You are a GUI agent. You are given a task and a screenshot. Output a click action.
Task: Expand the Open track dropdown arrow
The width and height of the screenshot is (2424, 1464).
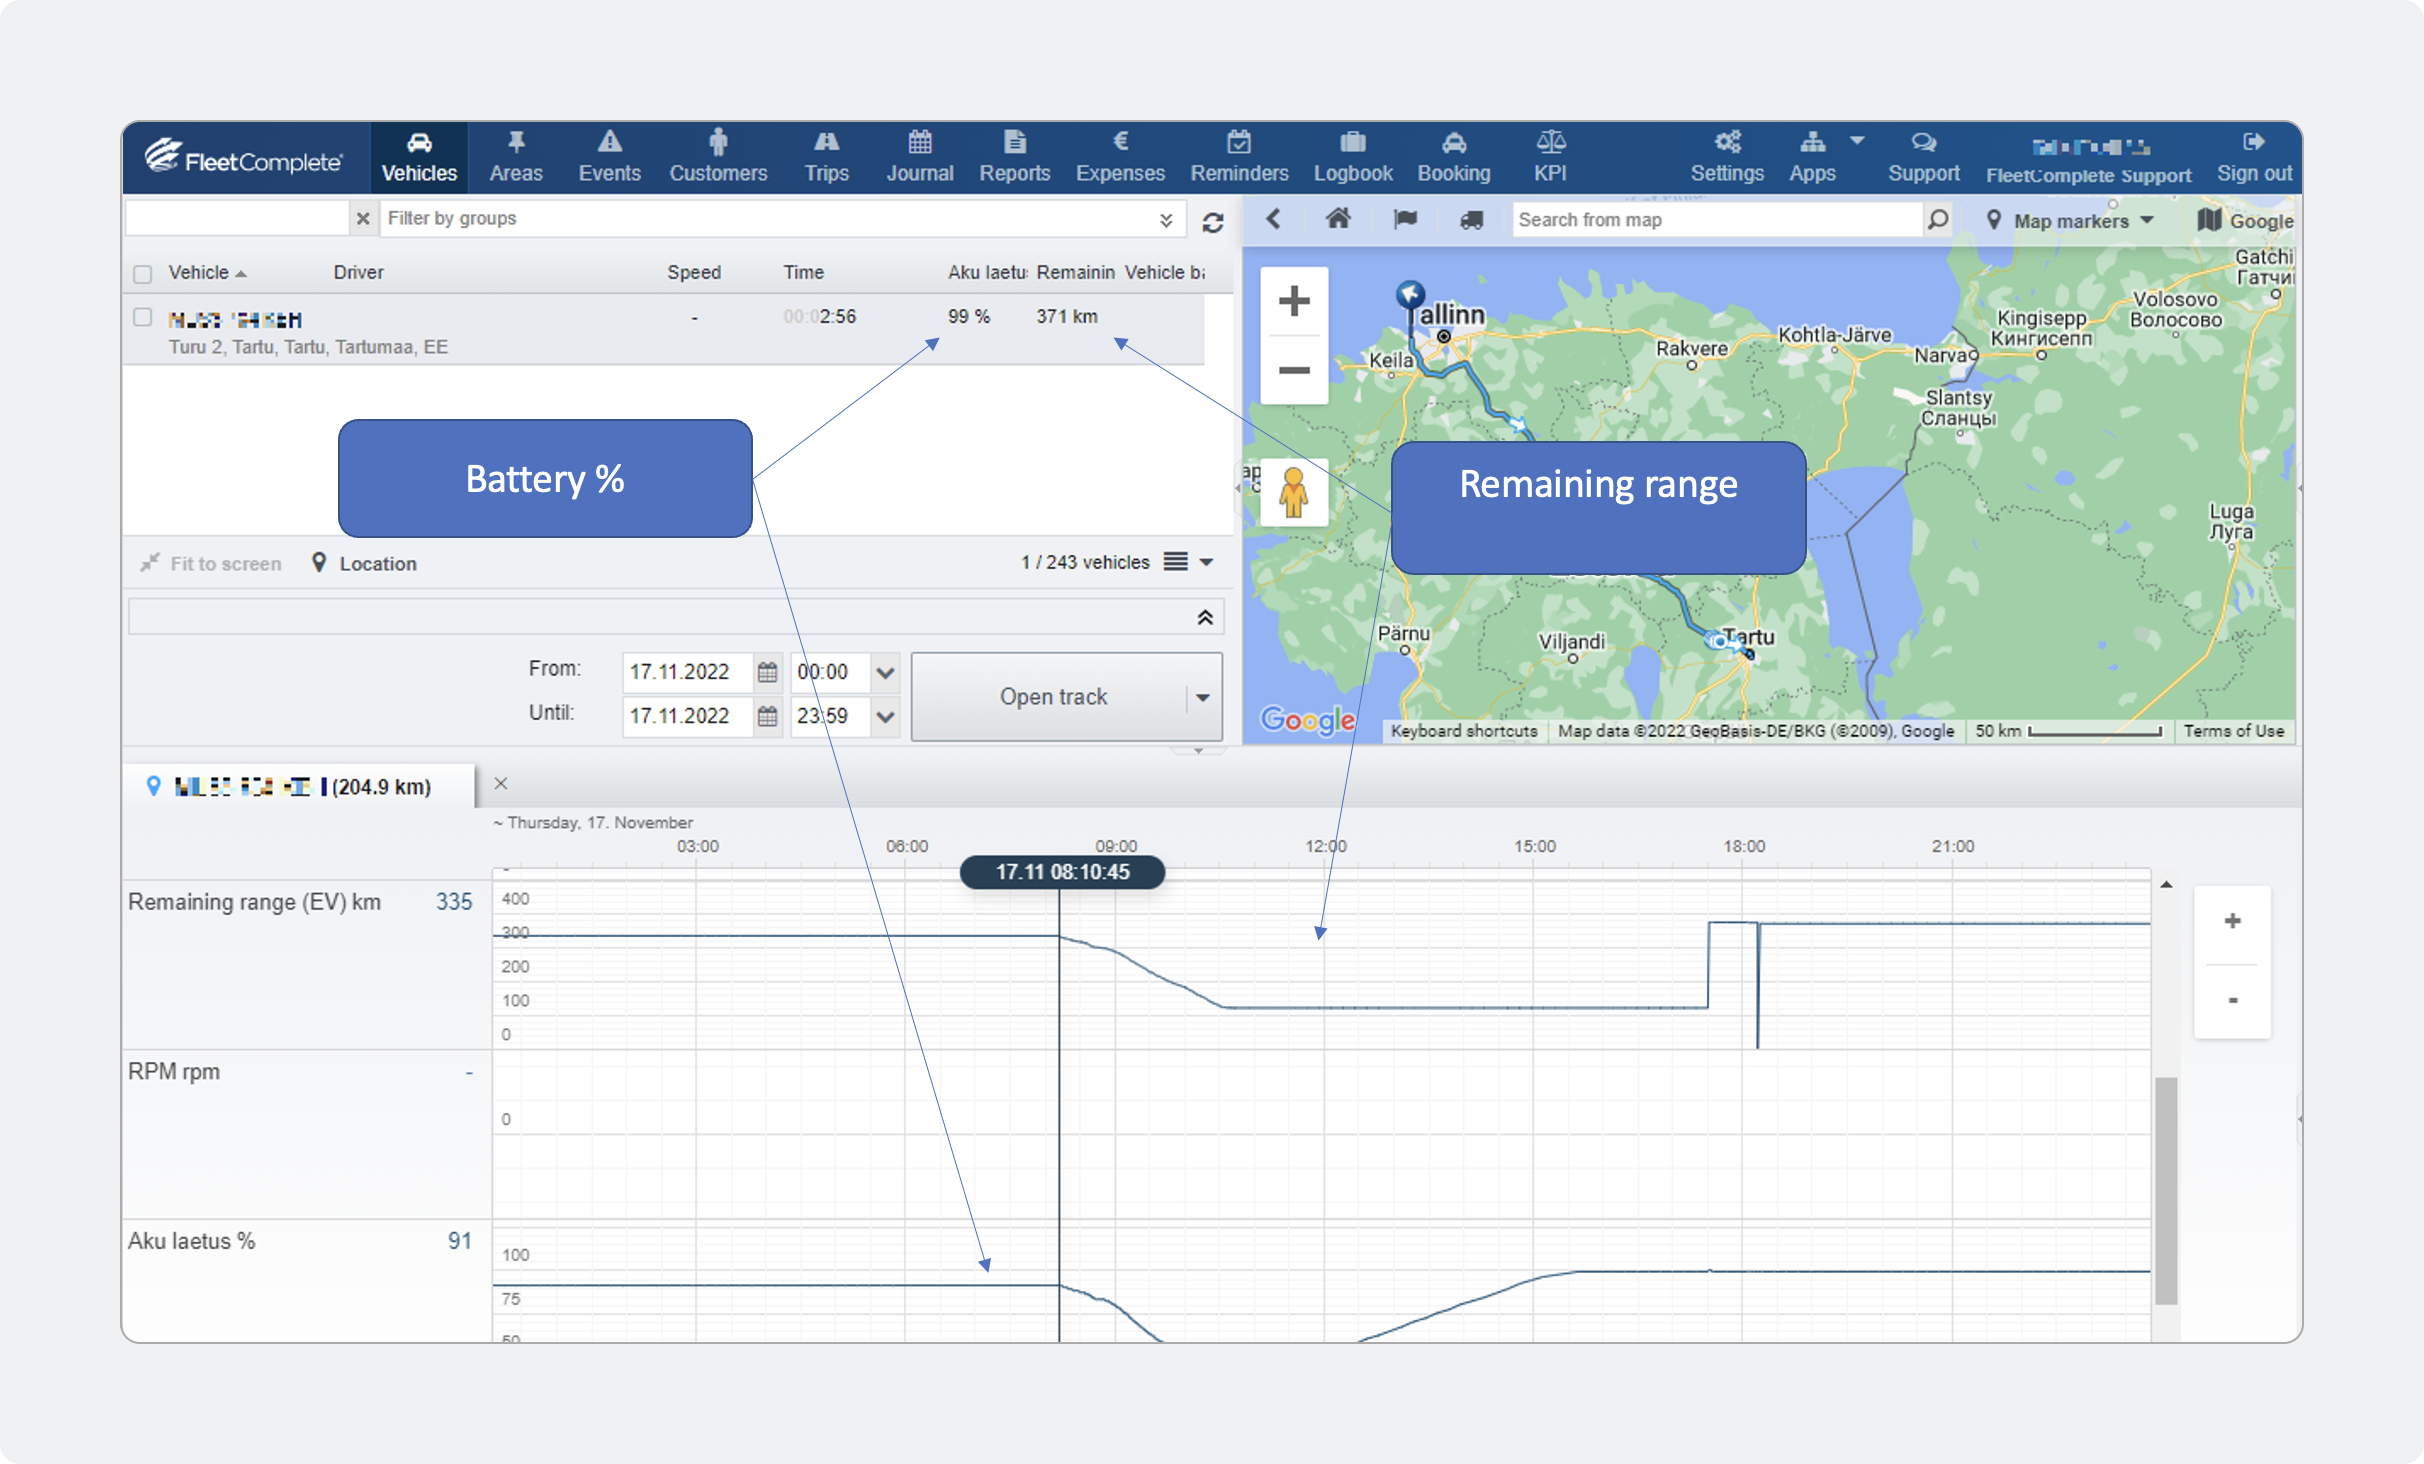pyautogui.click(x=1204, y=697)
